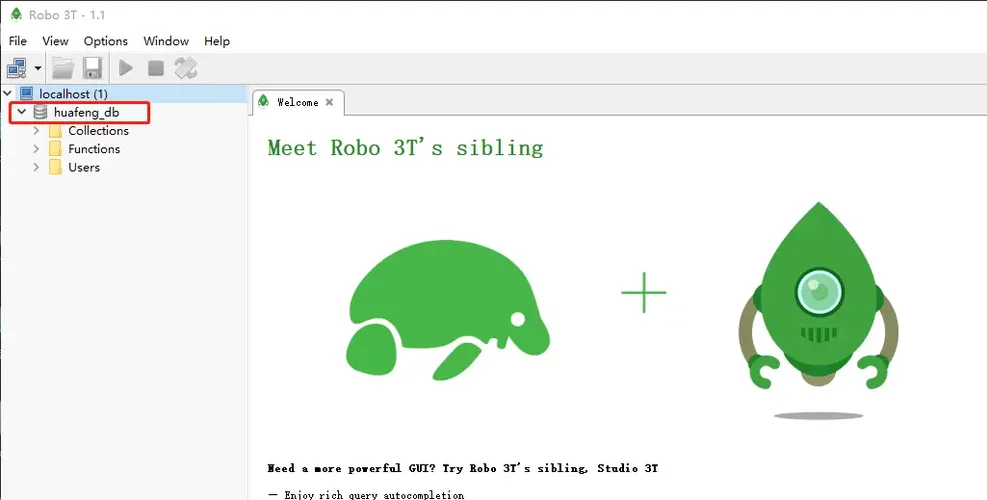This screenshot has height=500, width=987.
Task: Click the Functions folder icon
Action: click(55, 149)
